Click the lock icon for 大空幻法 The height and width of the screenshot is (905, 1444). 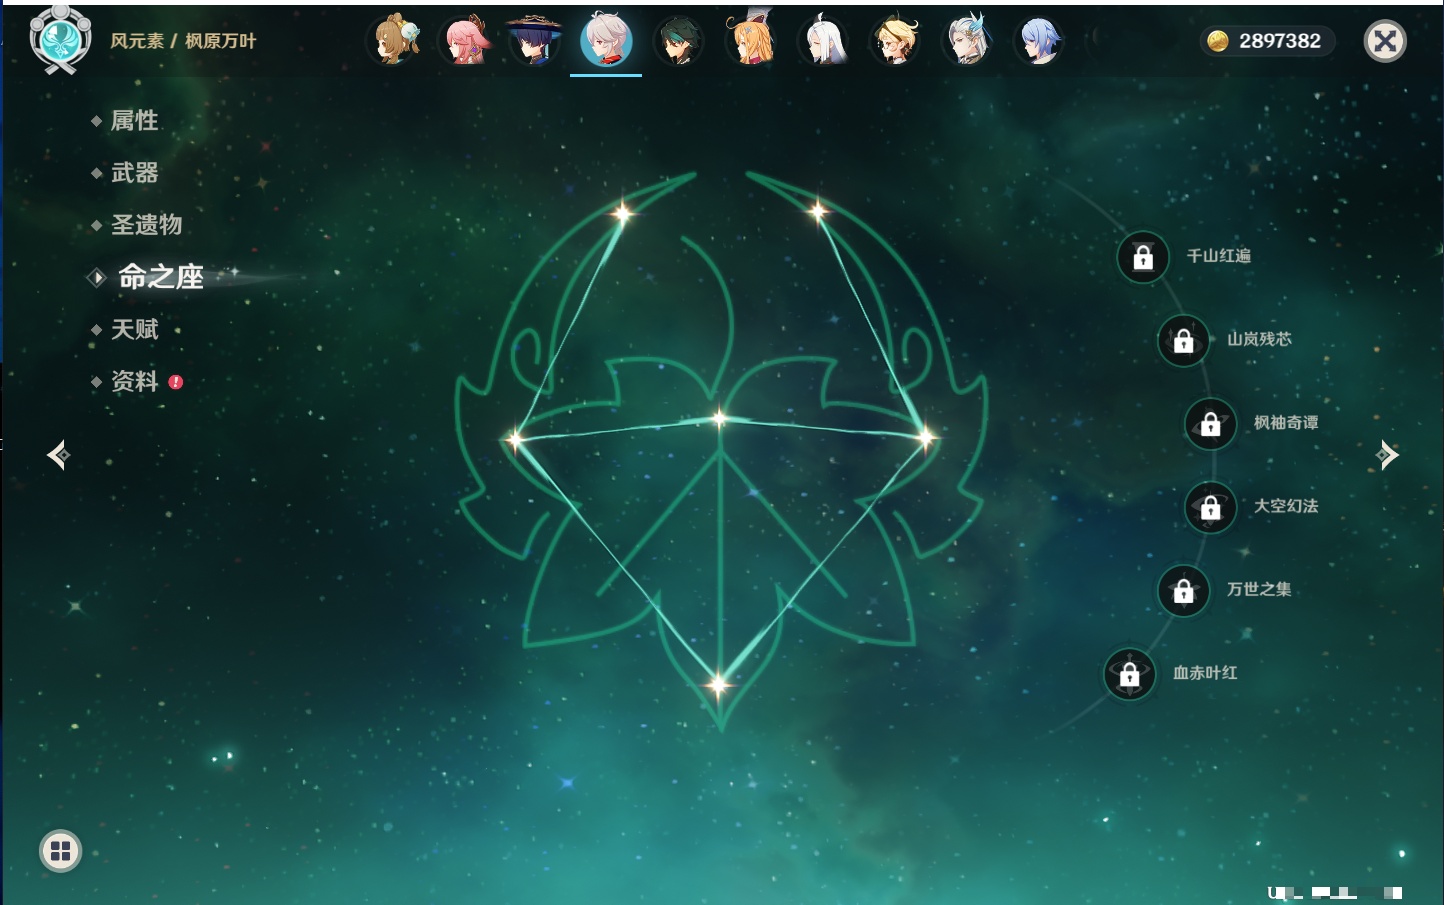(1211, 507)
